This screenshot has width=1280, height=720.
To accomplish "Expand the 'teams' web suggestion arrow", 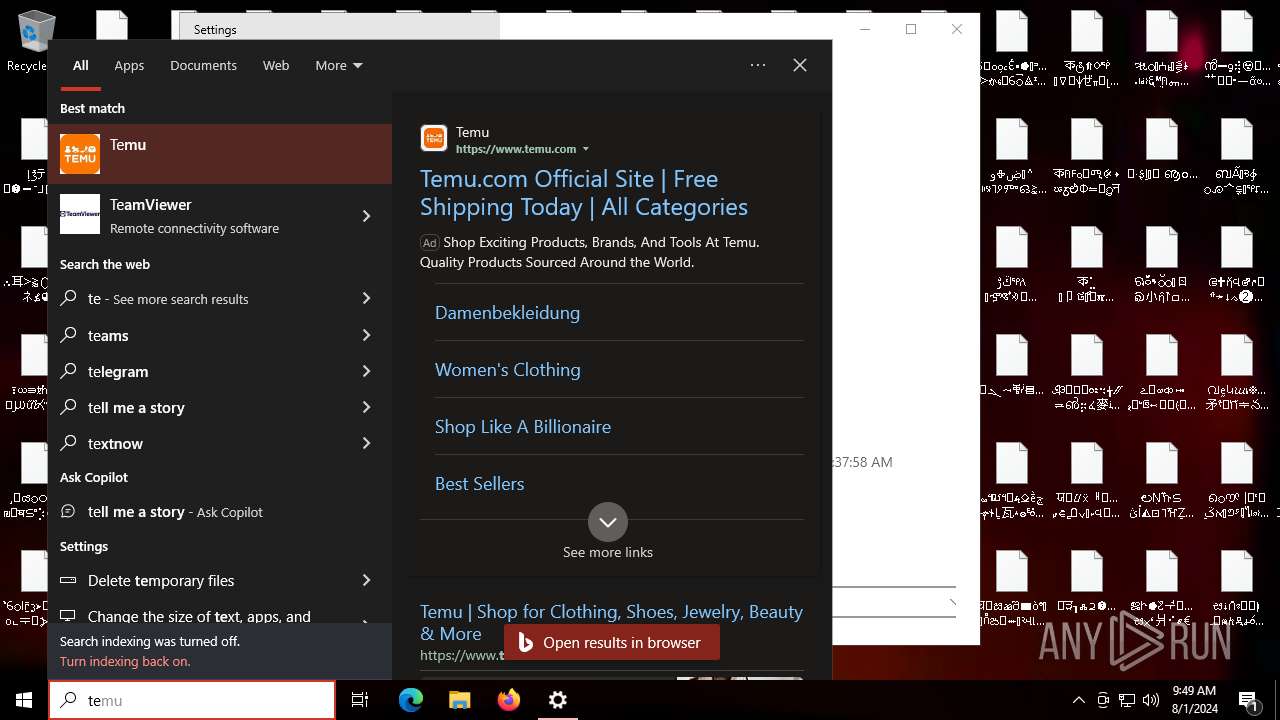I will pyautogui.click(x=366, y=335).
